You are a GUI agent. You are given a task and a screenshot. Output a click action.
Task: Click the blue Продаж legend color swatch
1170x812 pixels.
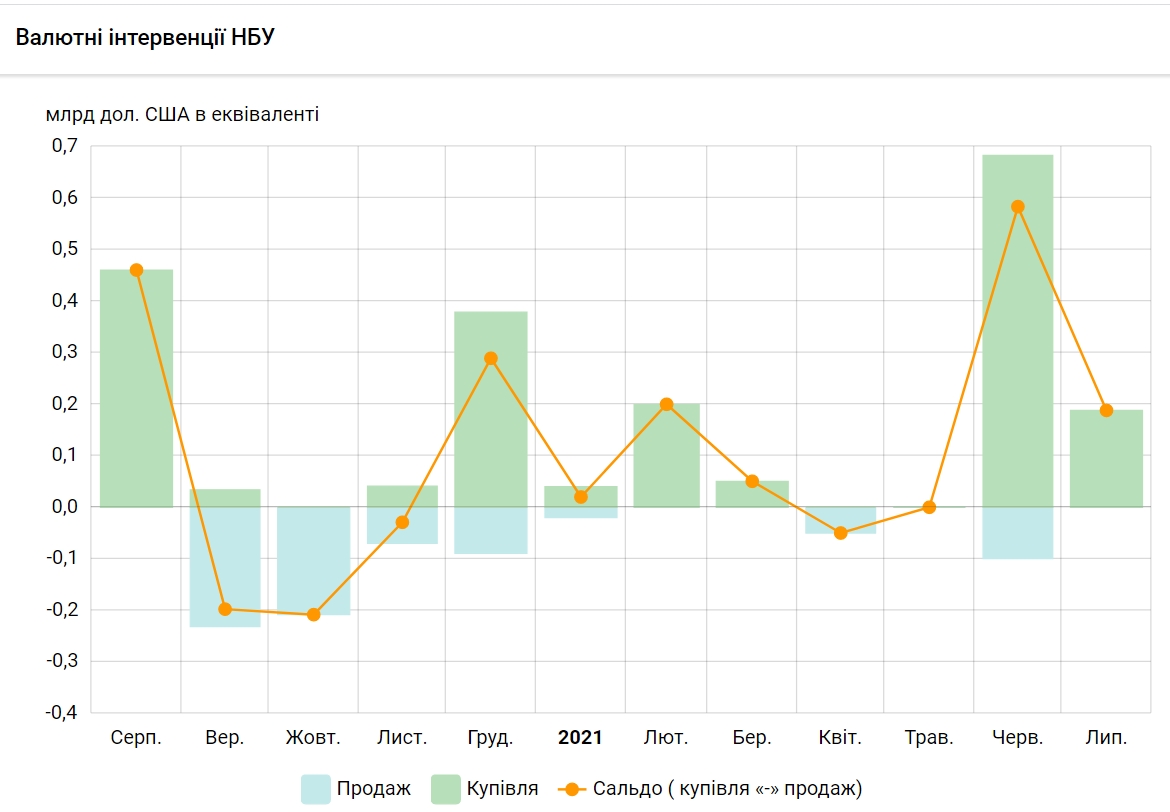pyautogui.click(x=315, y=789)
